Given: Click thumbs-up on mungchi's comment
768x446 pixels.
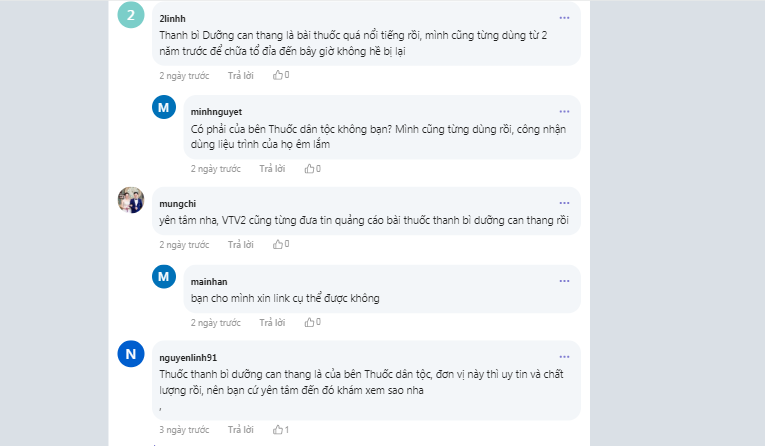Looking at the screenshot, I should (278, 244).
